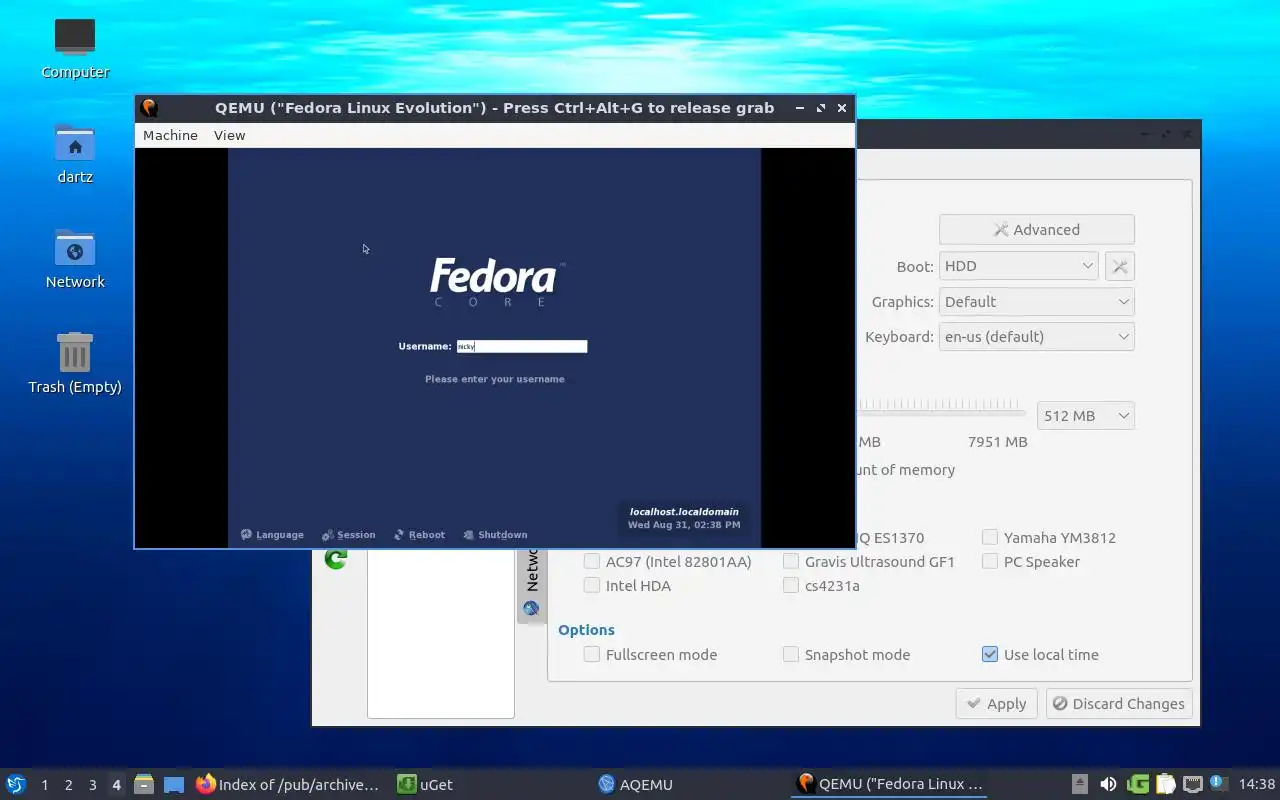Click the localhost.localdomain hostname text
The height and width of the screenshot is (800, 1280).
pyautogui.click(x=684, y=512)
